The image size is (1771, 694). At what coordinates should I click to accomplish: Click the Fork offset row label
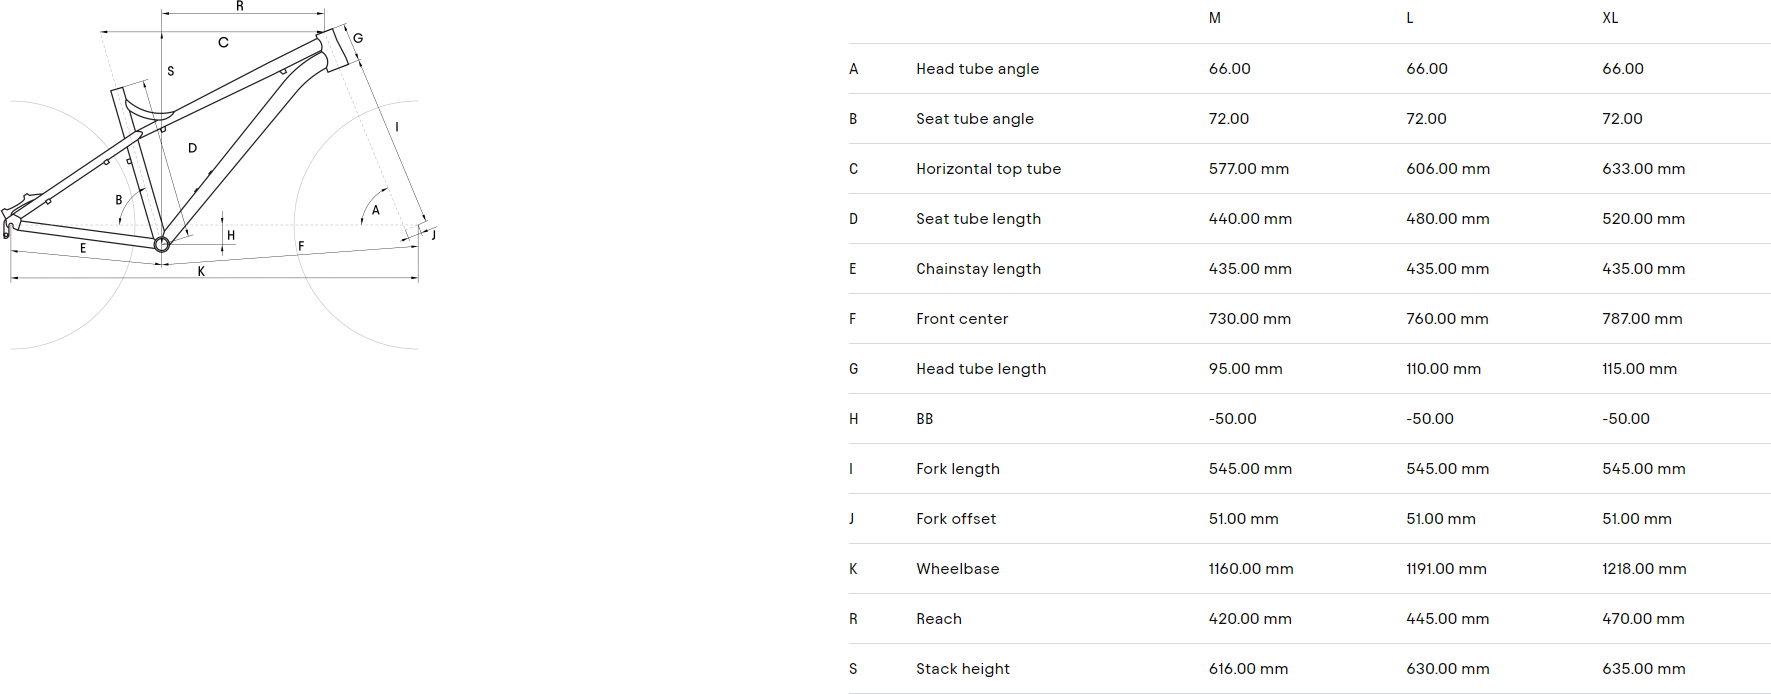[x=956, y=519]
